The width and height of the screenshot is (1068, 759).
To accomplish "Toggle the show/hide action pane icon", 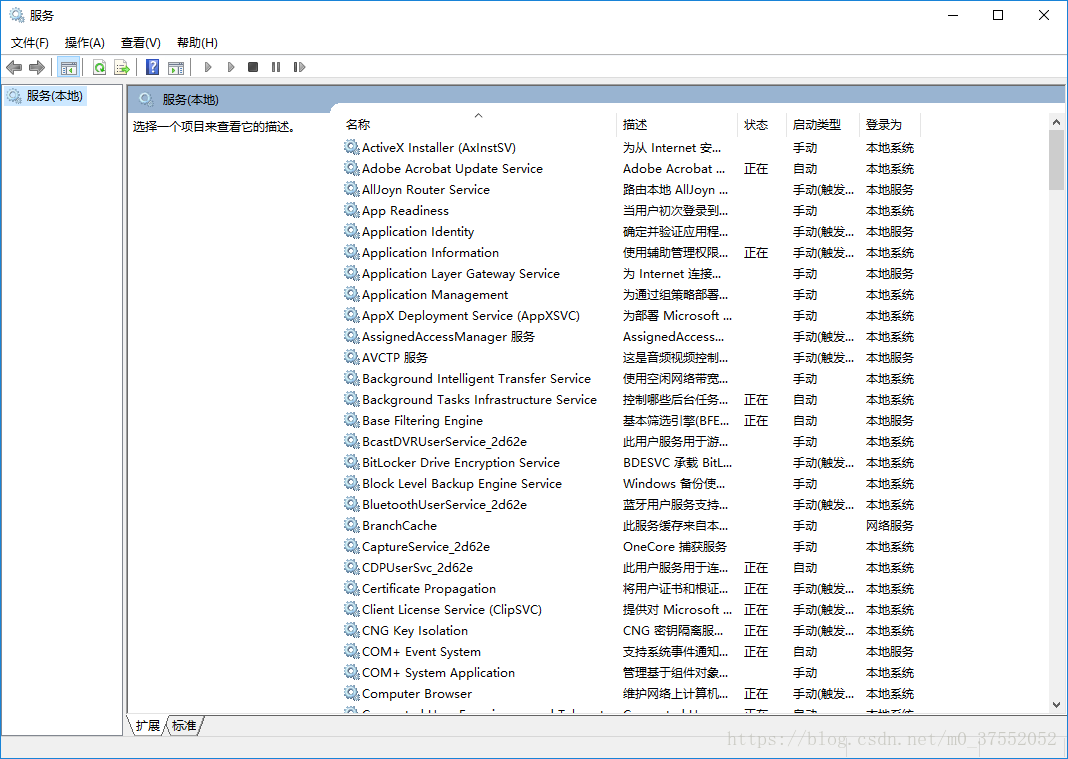I will (176, 67).
